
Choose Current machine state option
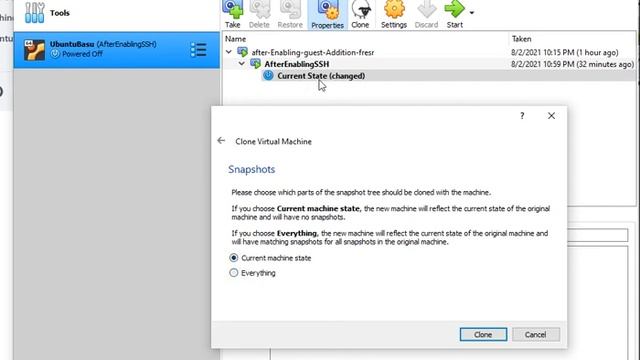pyautogui.click(x=270, y=258)
